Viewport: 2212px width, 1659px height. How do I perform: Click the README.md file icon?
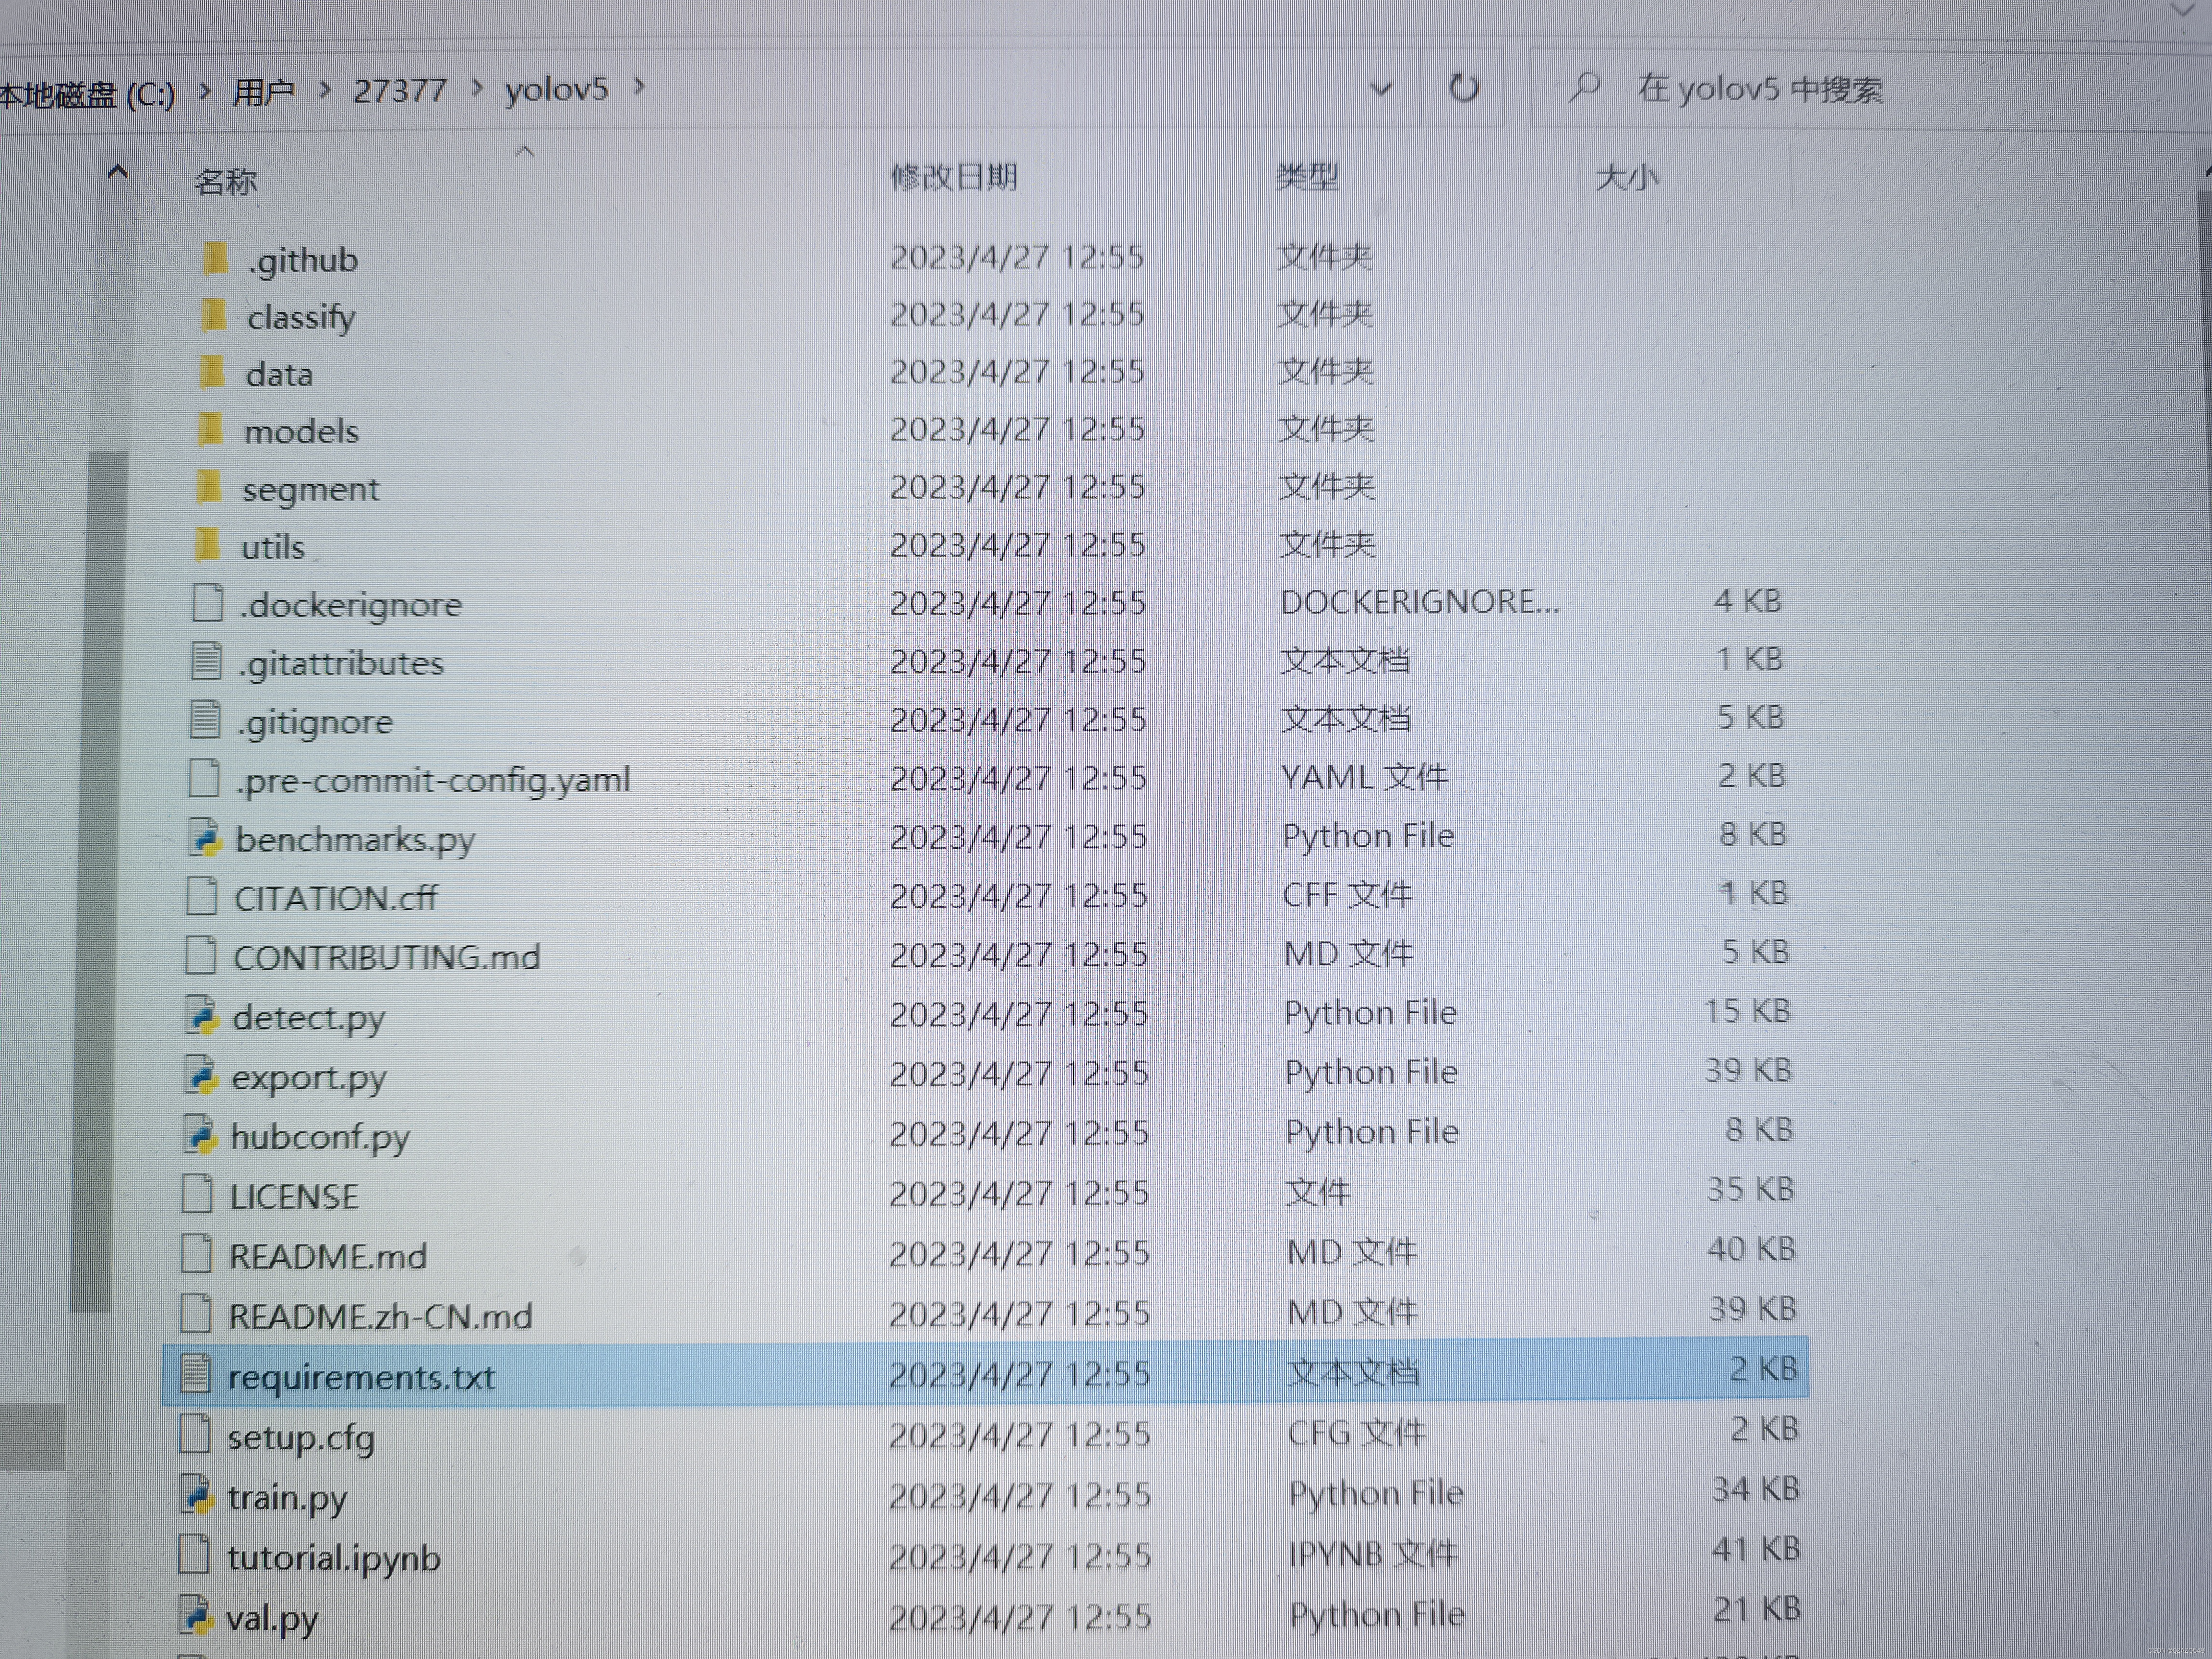(196, 1254)
